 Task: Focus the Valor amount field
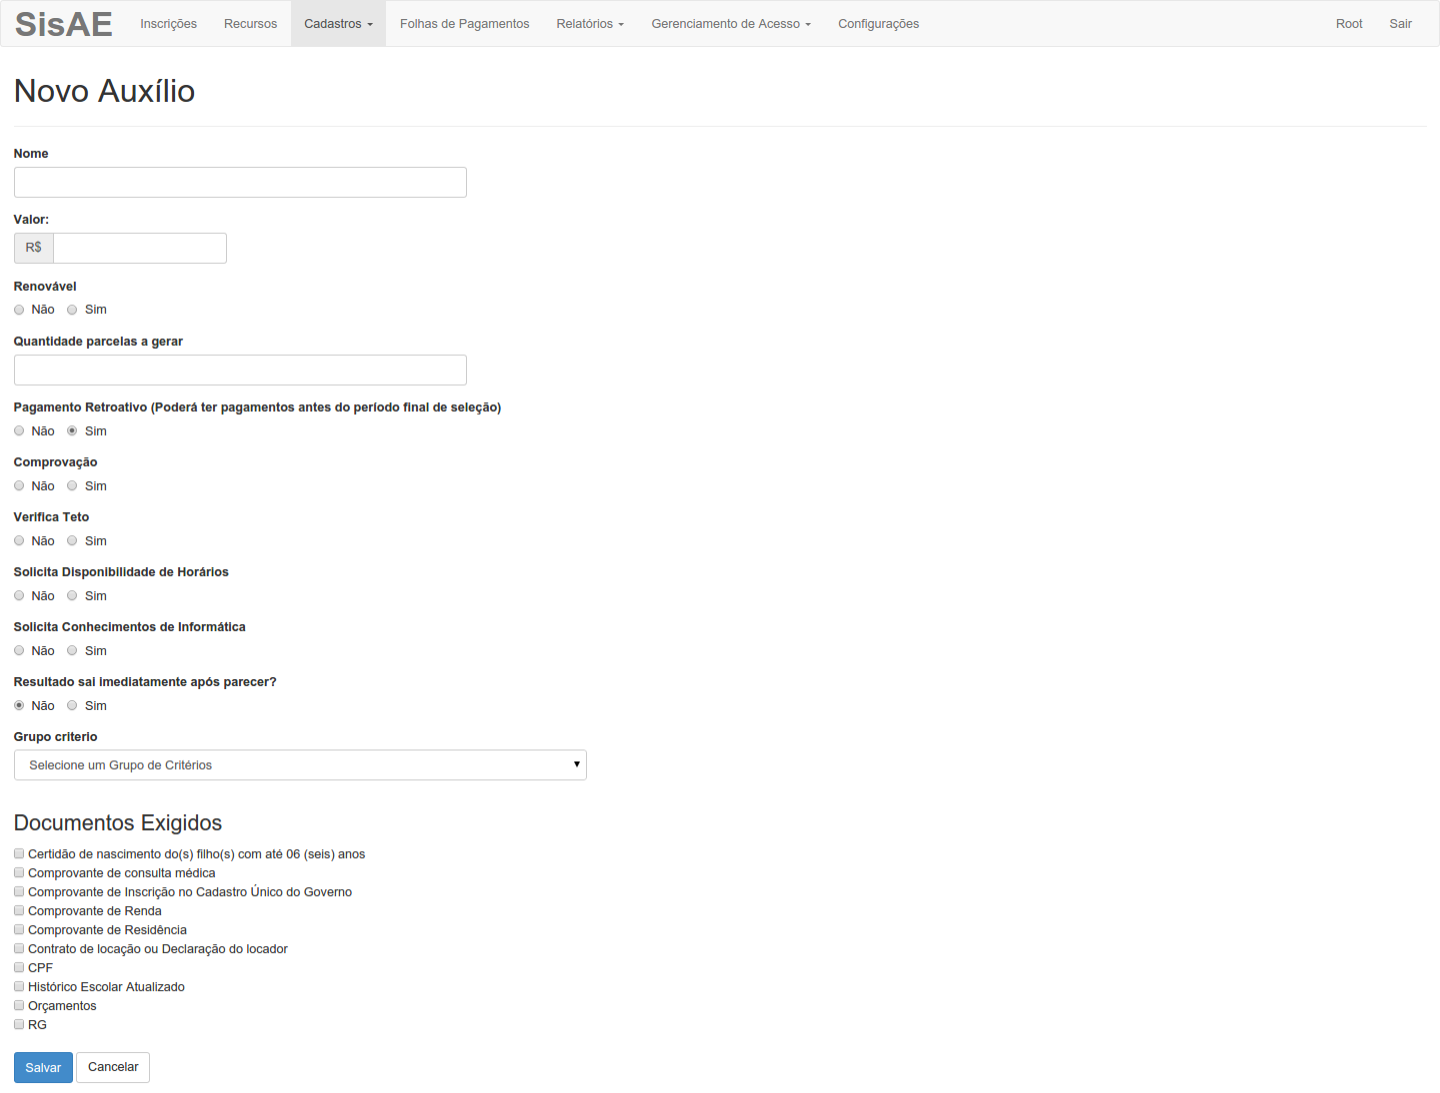[140, 248]
